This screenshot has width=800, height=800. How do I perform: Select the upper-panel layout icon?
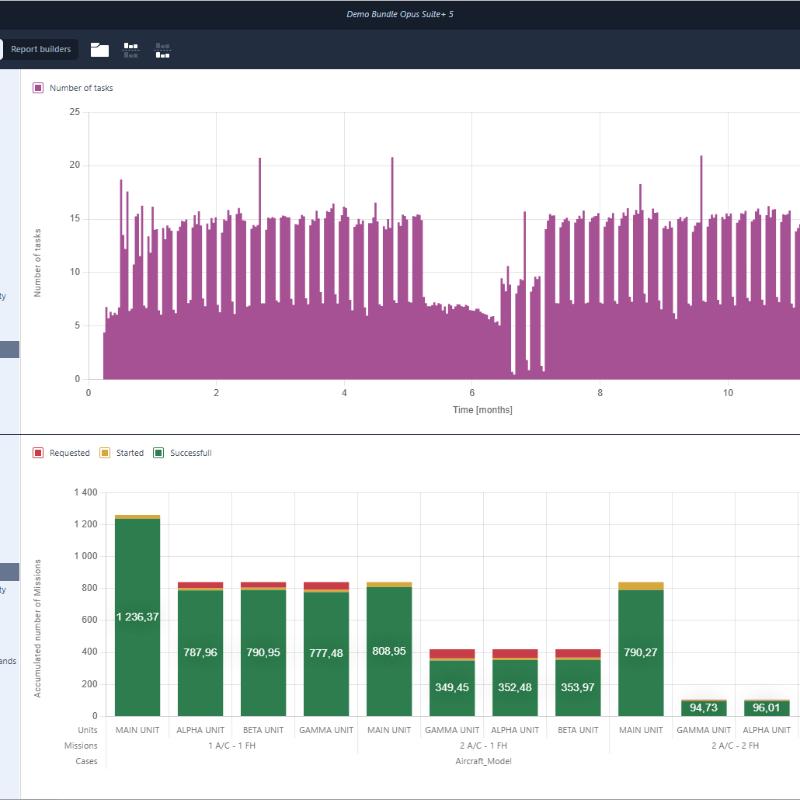coord(131,49)
